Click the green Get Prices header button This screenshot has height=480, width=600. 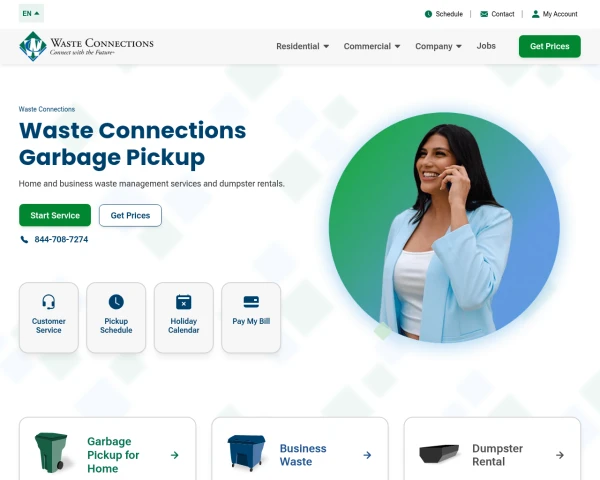[549, 46]
